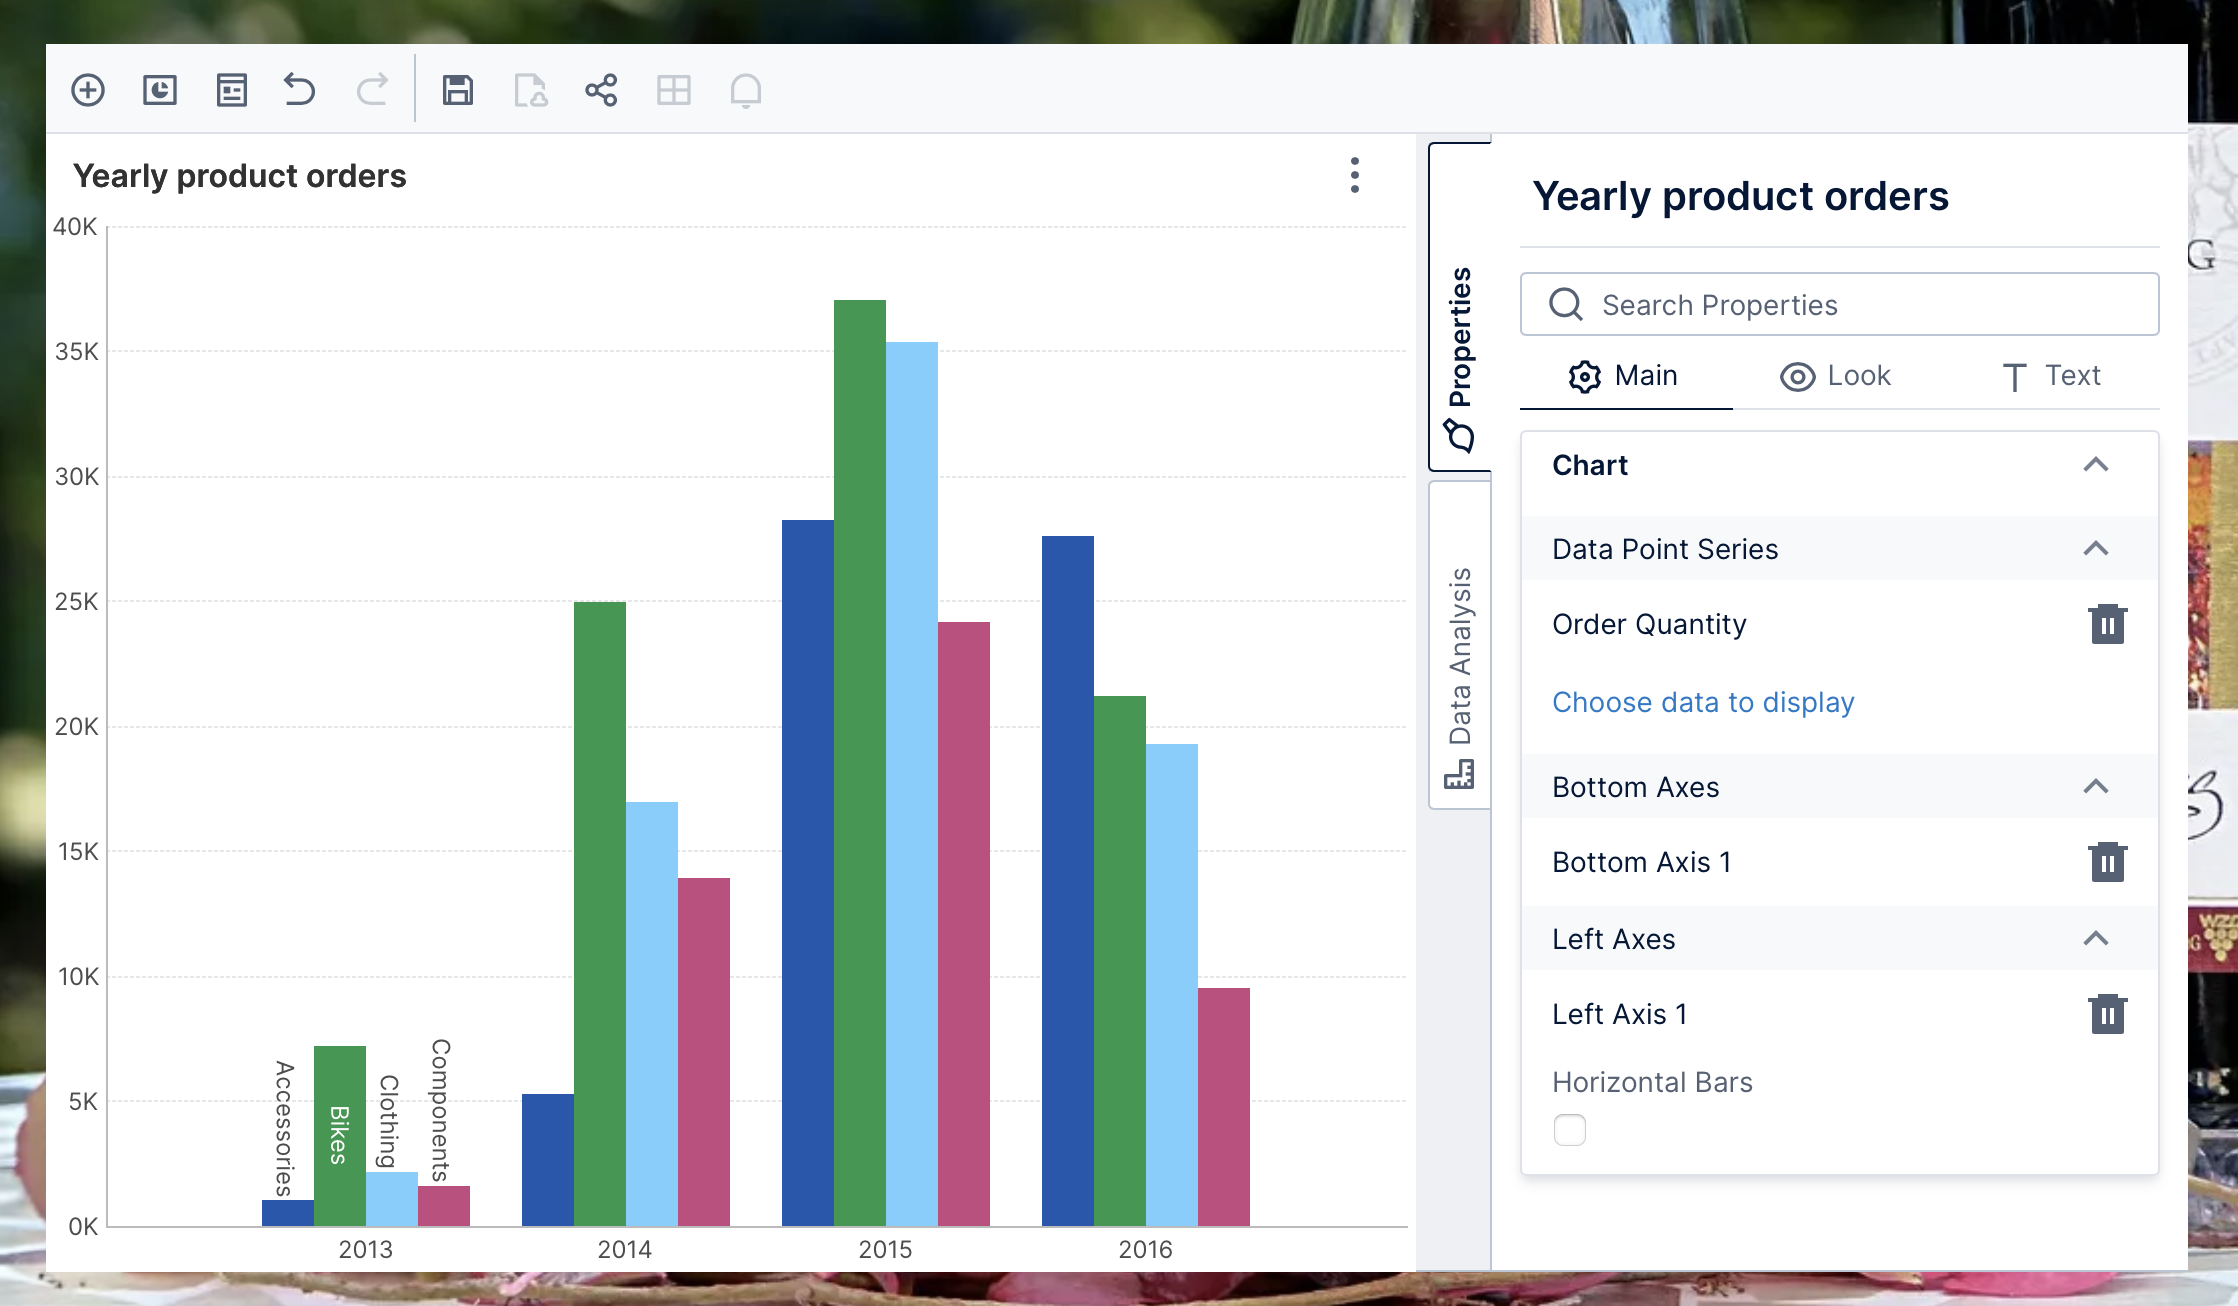Click the 2013 x-axis label
2238x1306 pixels.
click(365, 1249)
